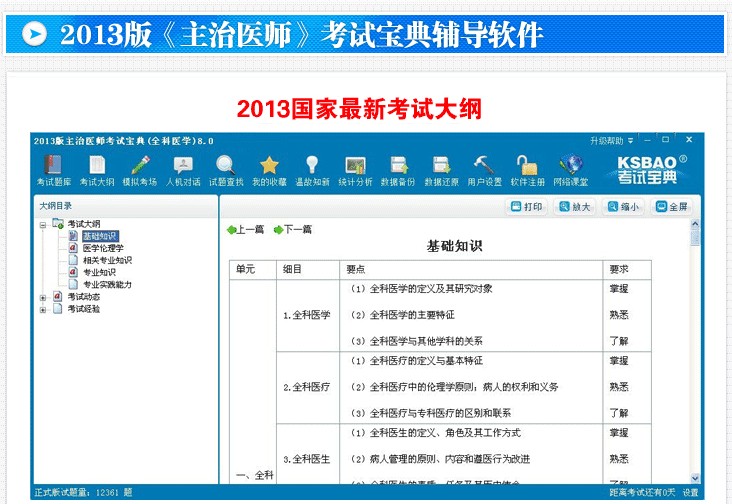Go to 下一篇 next article
732x504 pixels.
coord(293,229)
